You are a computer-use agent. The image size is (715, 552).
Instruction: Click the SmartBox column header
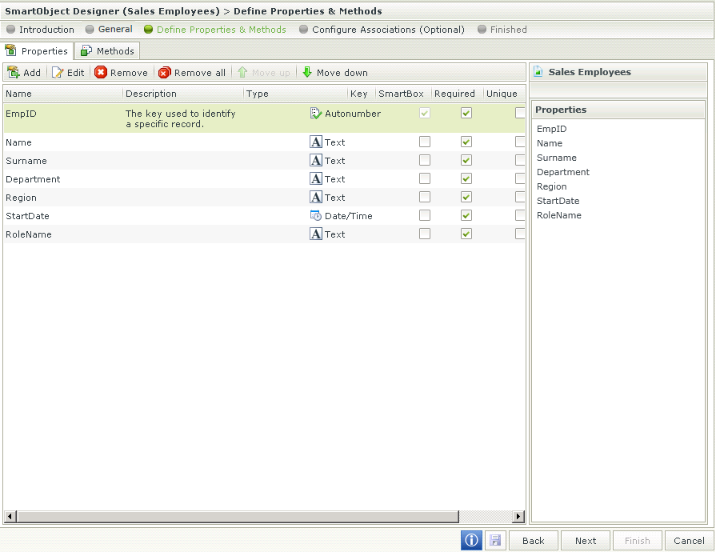pos(401,93)
